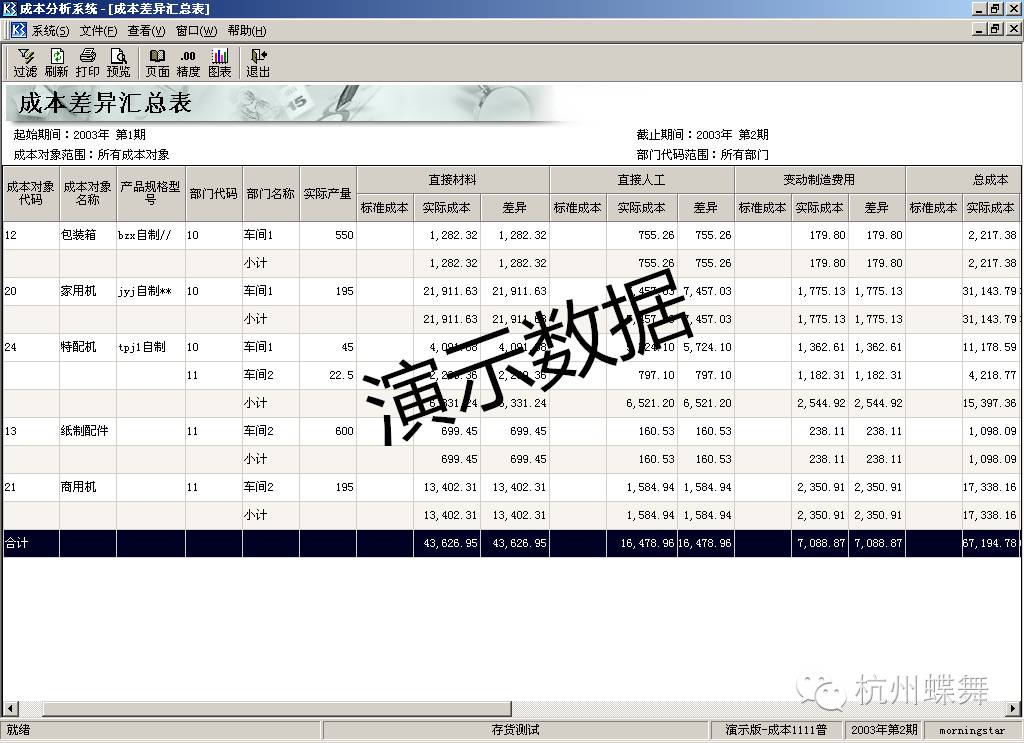Click the 刷新 (Refresh) icon to reload data

click(55, 61)
